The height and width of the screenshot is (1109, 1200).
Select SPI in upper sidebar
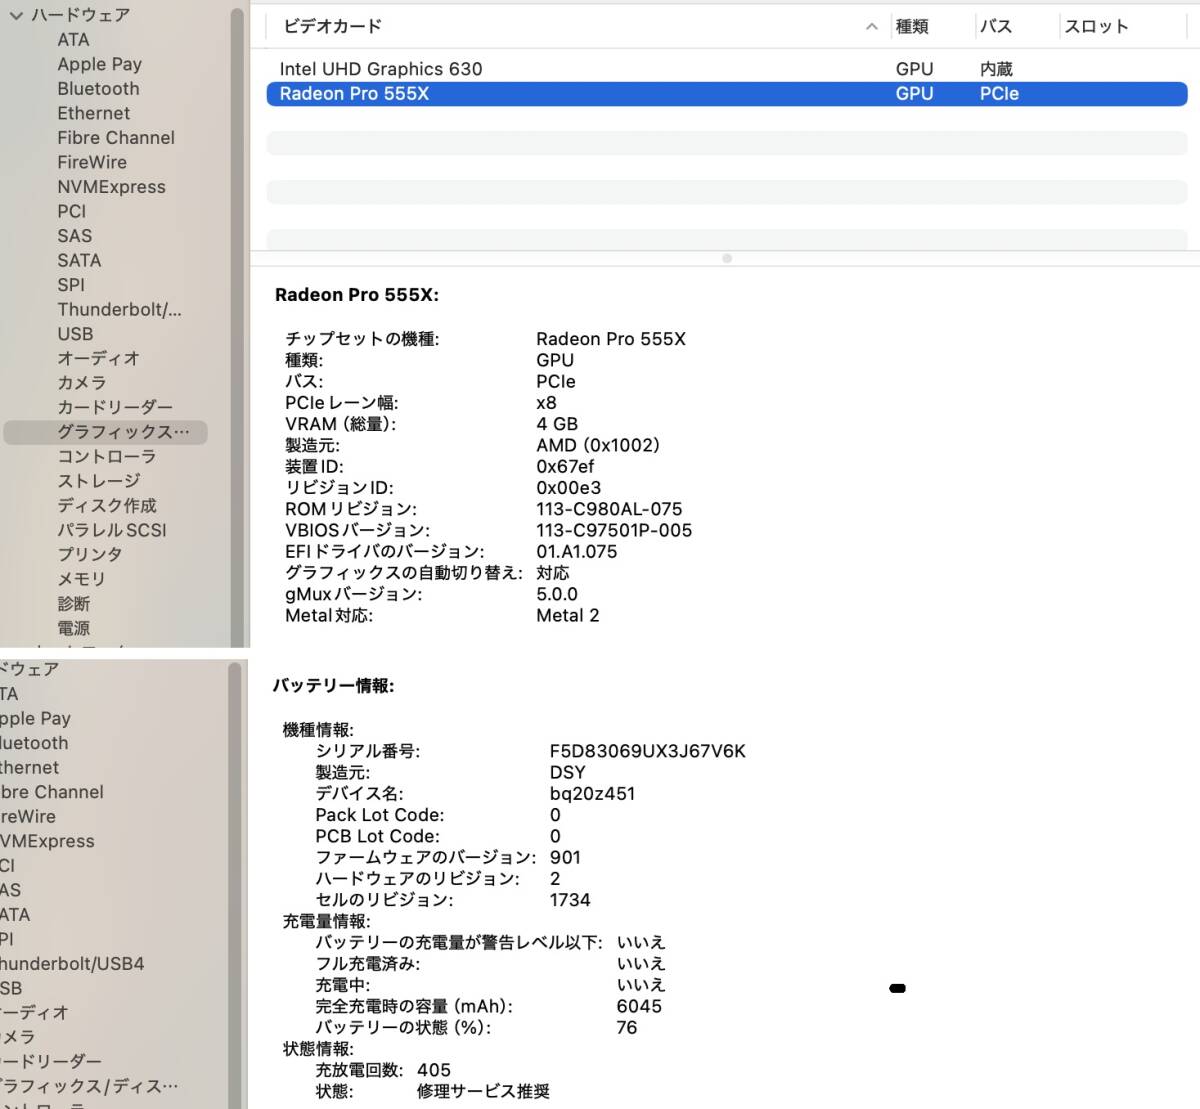click(71, 284)
